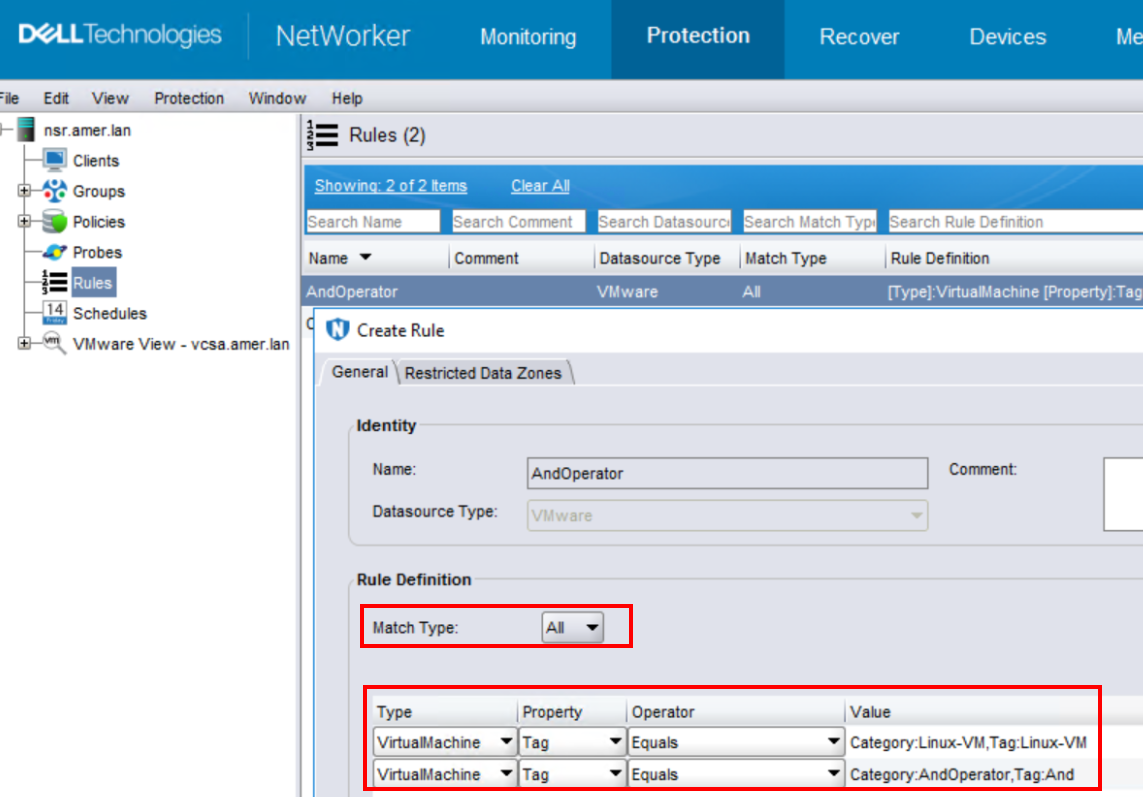Open the Protection menu in menu bar
This screenshot has width=1143, height=797.
point(188,98)
